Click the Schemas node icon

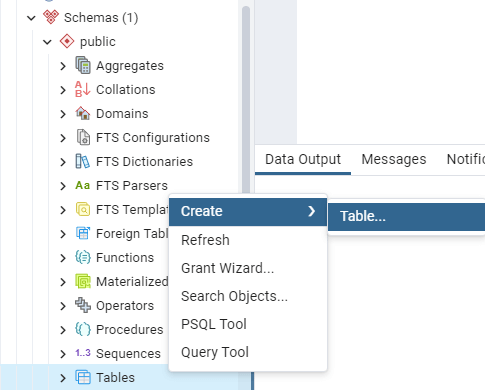pyautogui.click(x=51, y=17)
